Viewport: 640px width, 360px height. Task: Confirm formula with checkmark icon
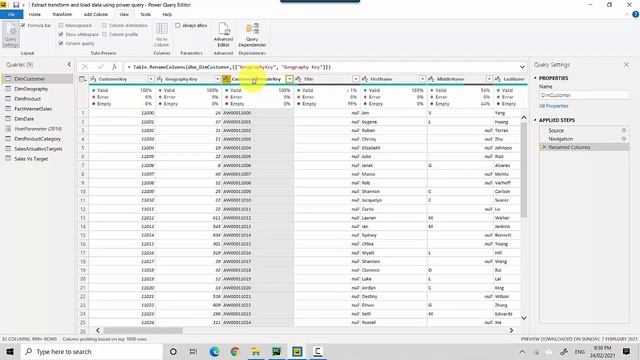[100, 67]
